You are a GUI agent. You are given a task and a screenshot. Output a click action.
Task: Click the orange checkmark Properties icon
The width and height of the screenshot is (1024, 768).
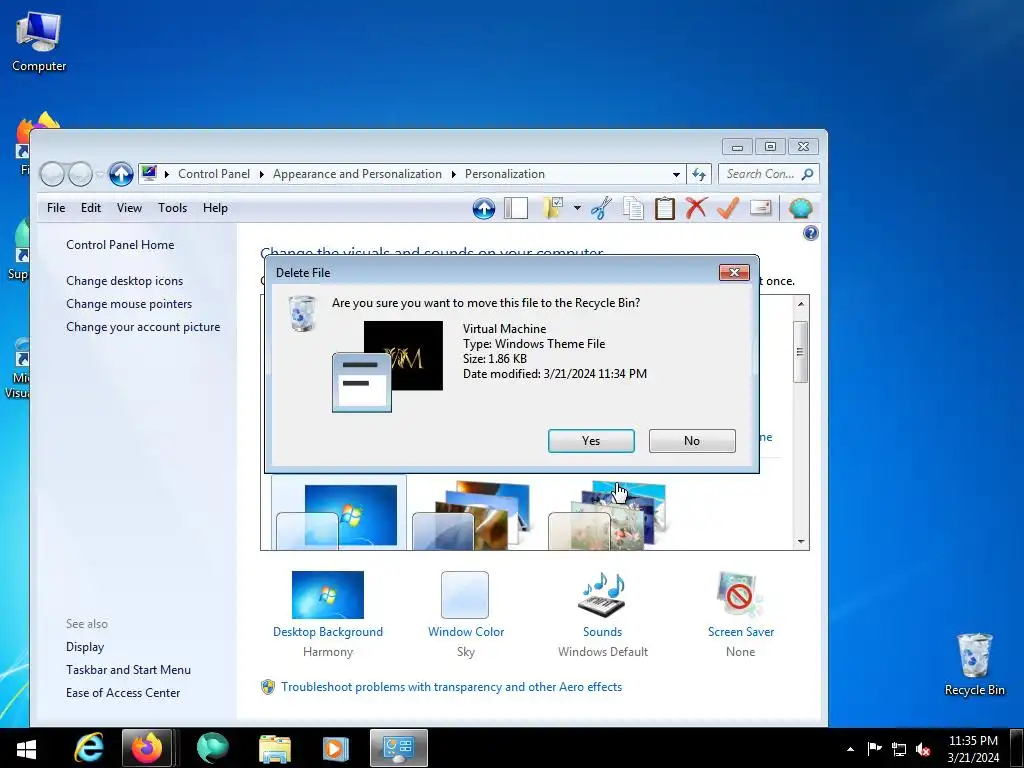pyautogui.click(x=728, y=208)
